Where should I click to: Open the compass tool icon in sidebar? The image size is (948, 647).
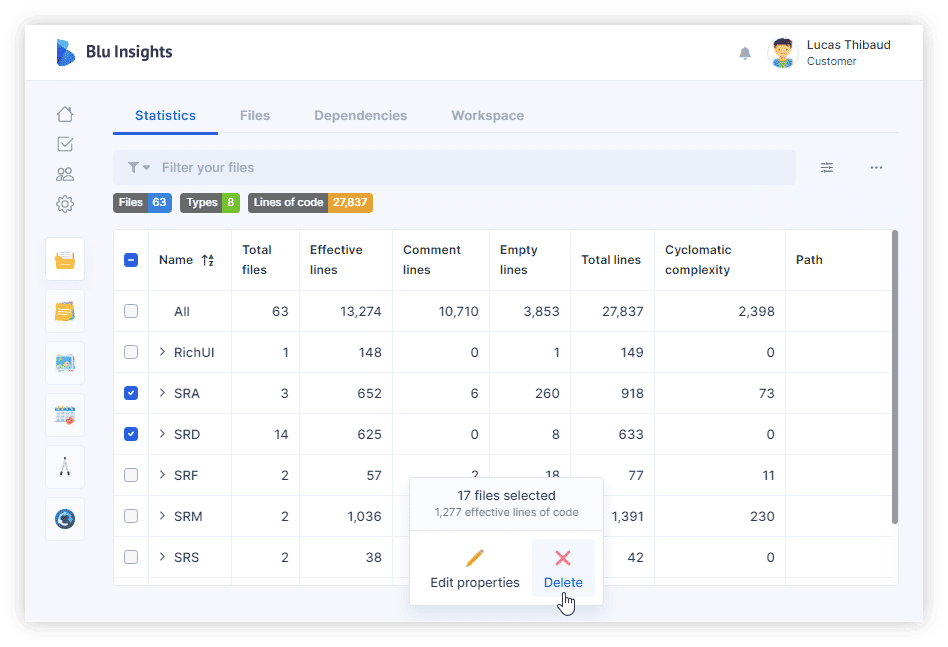click(65, 467)
